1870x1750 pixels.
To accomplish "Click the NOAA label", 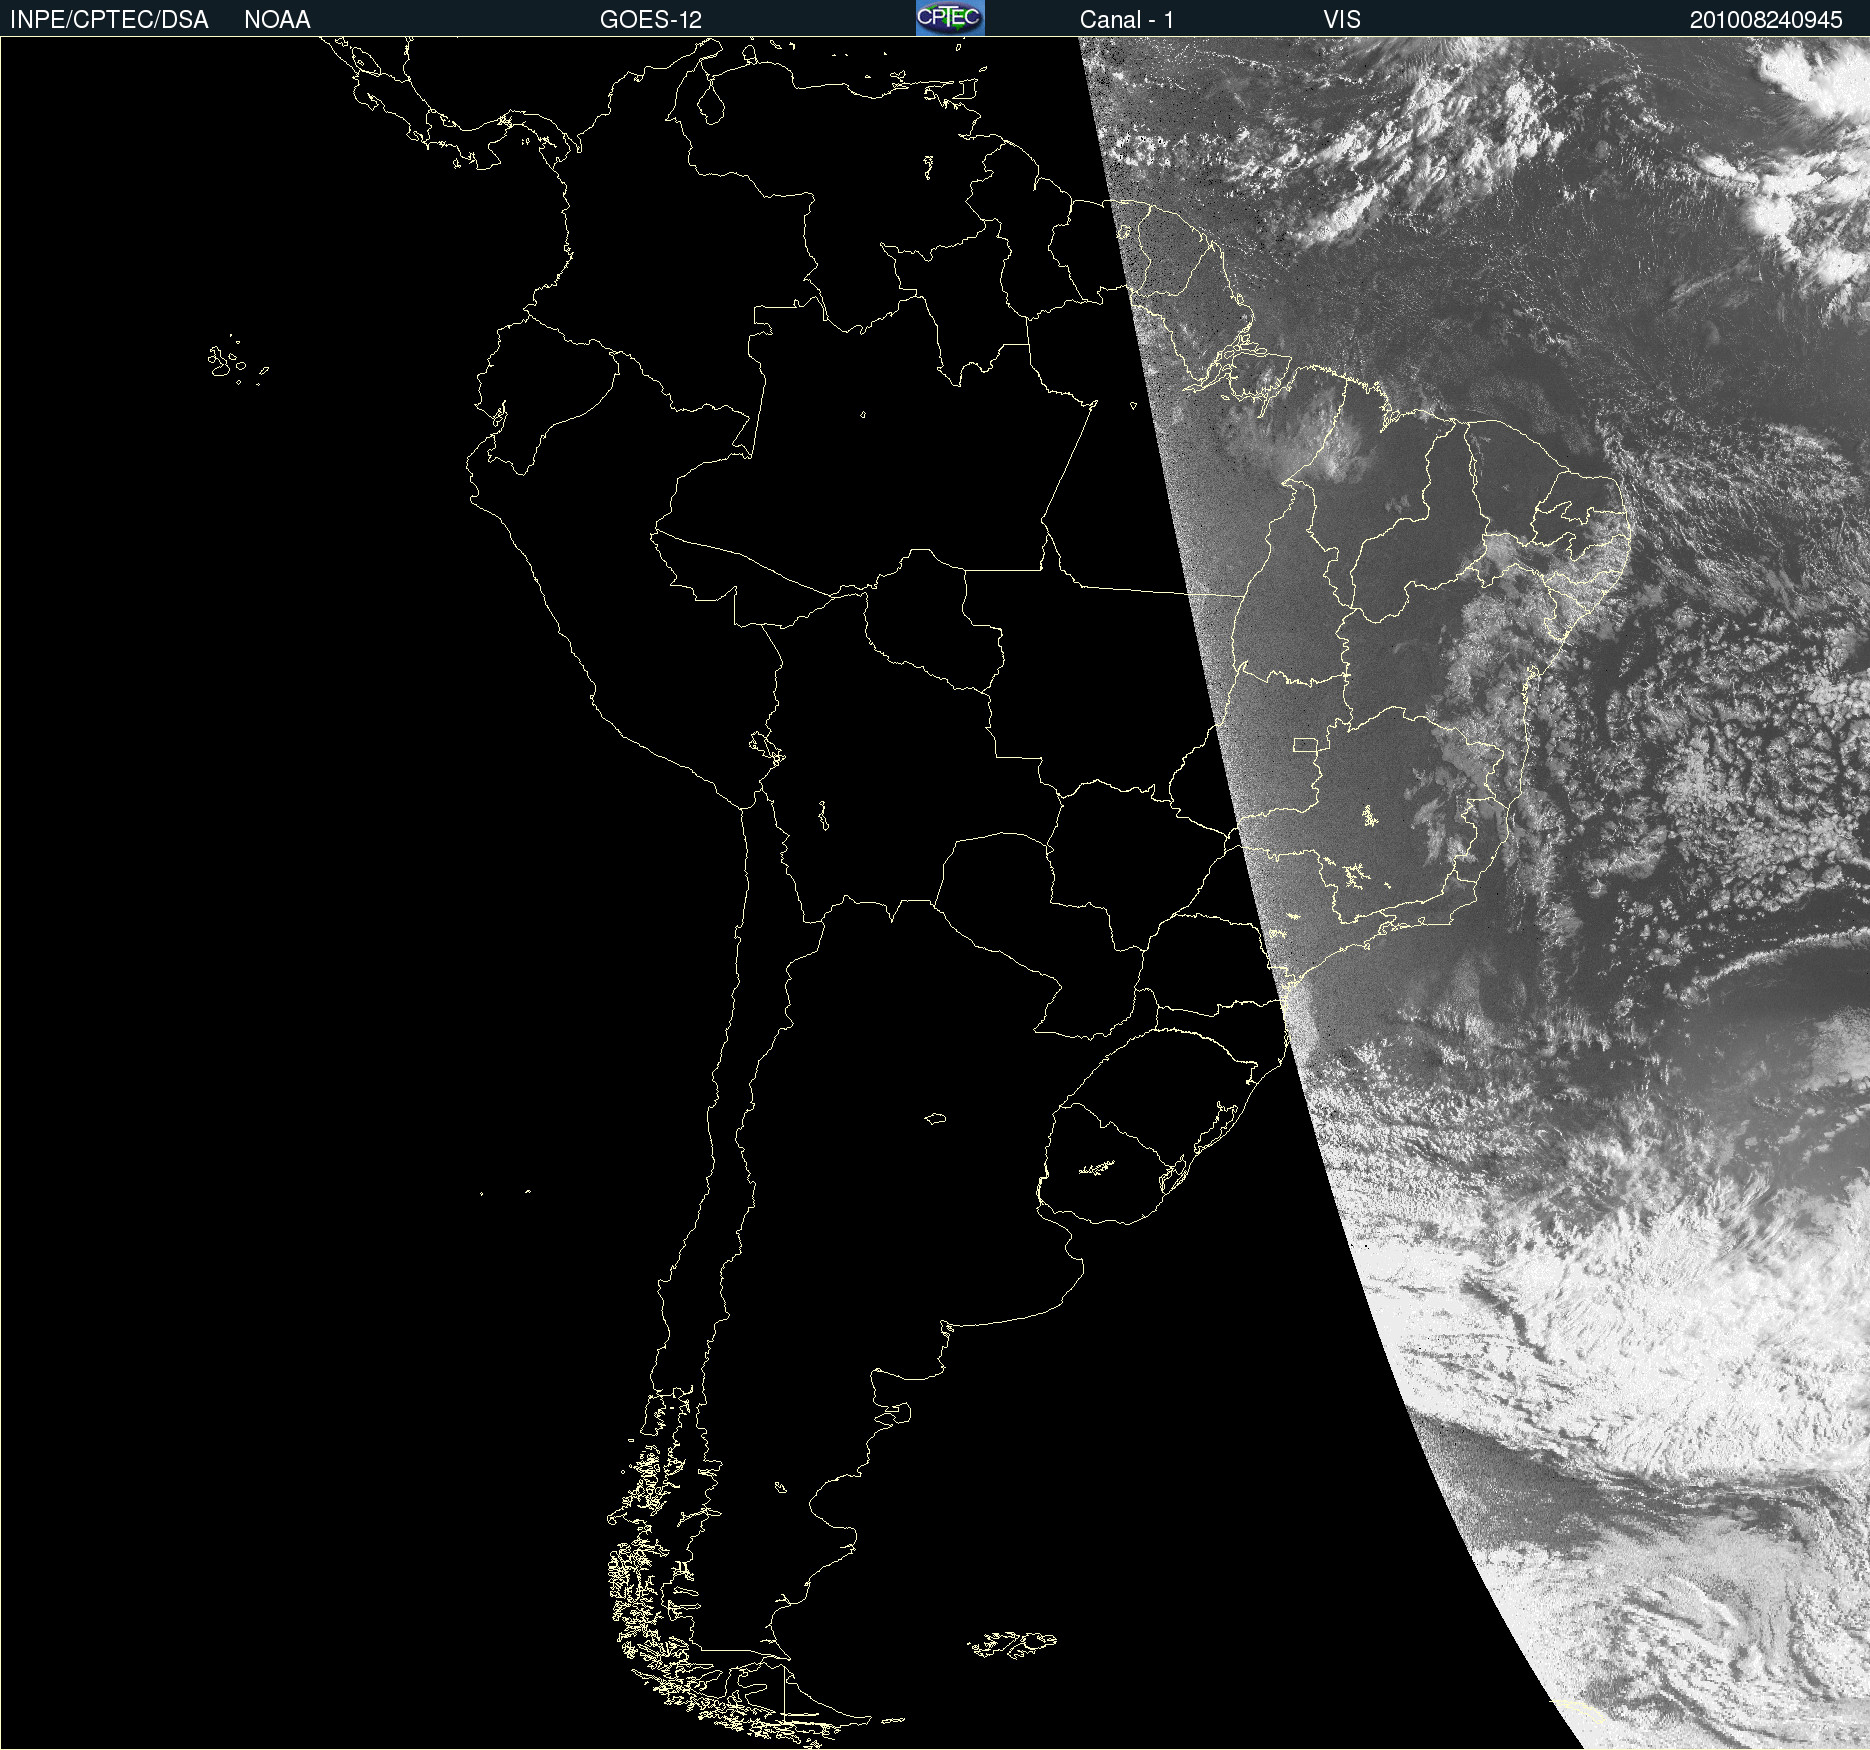I will [277, 20].
